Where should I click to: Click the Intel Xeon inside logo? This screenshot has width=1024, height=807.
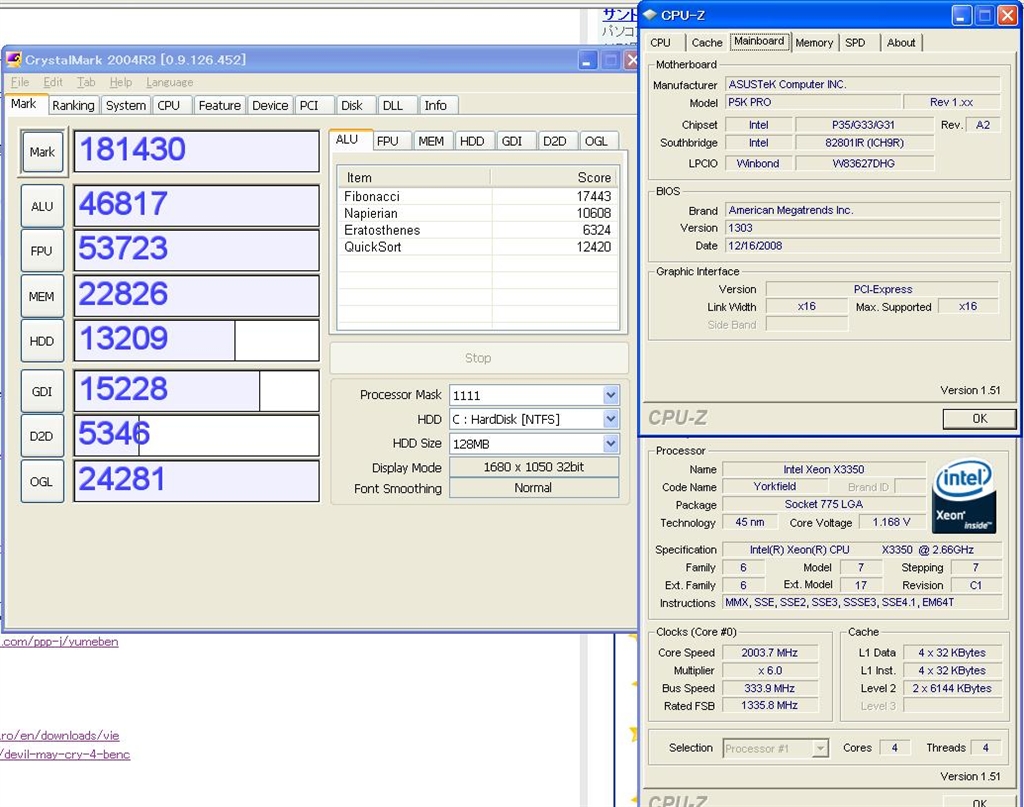pos(964,497)
